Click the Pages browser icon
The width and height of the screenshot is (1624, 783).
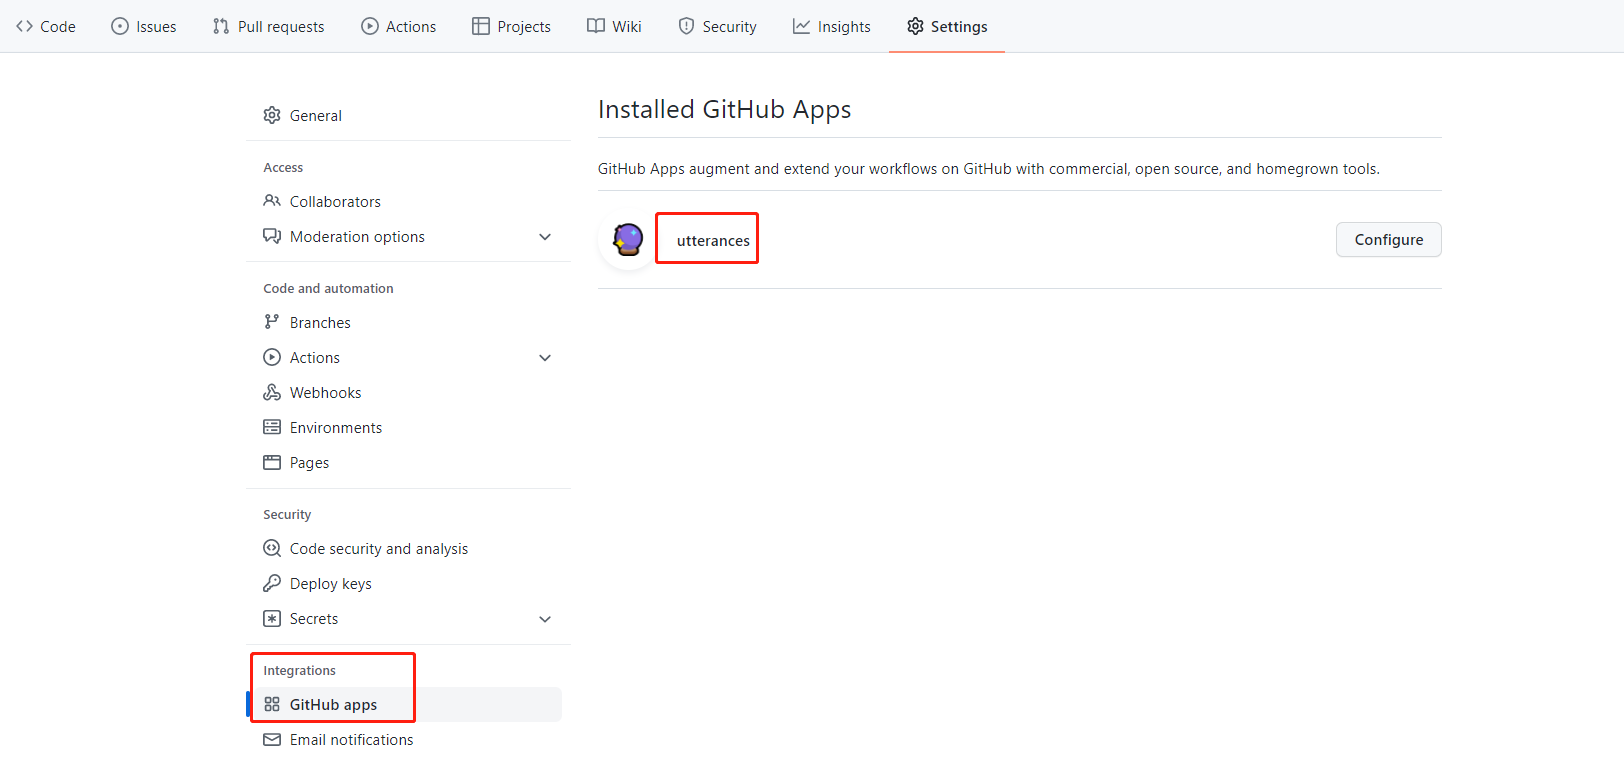272,462
